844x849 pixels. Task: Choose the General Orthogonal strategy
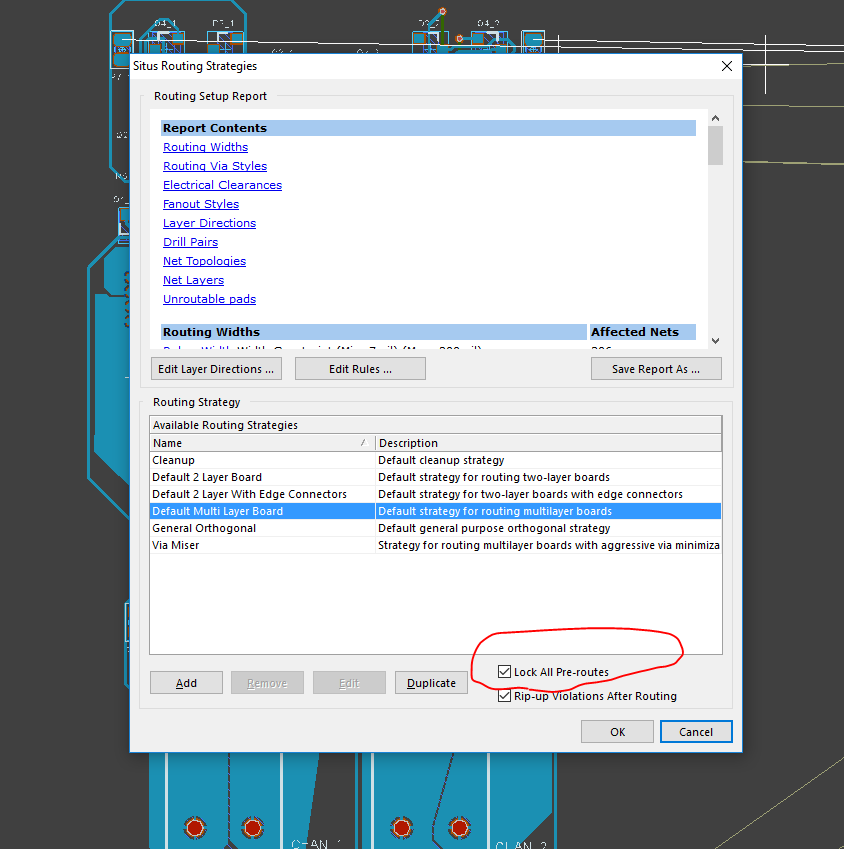click(203, 528)
